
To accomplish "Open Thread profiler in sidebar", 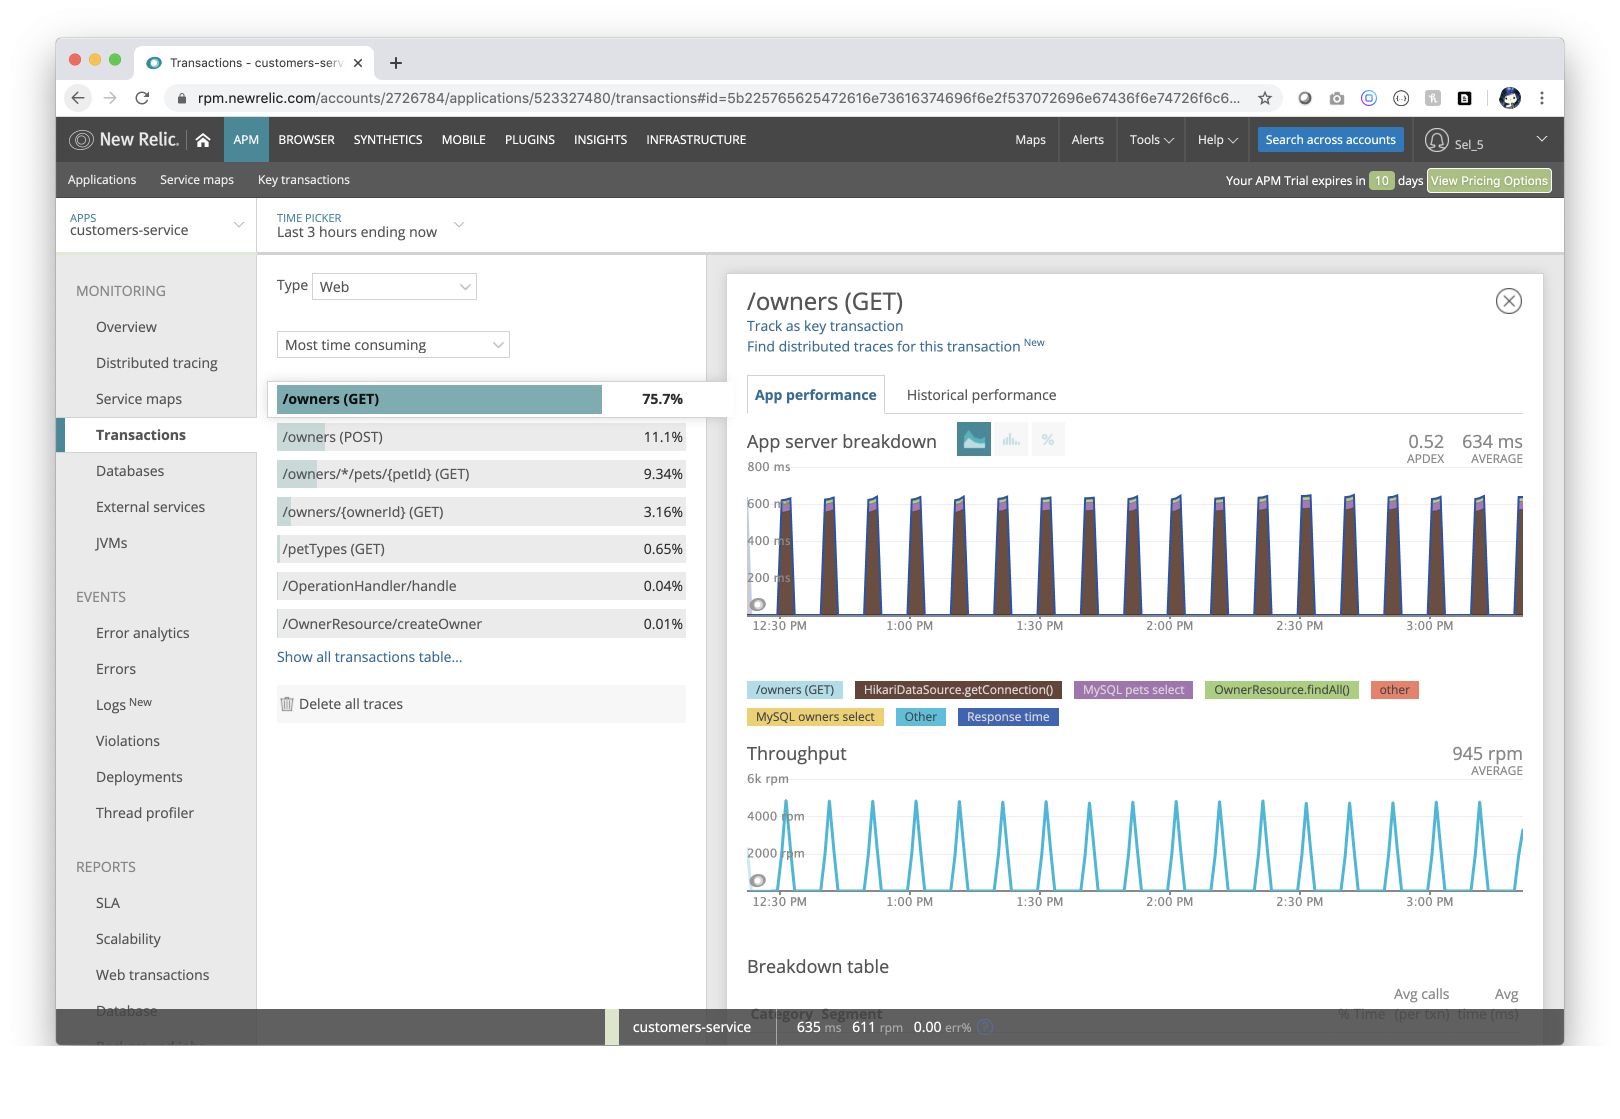I will pos(145,813).
